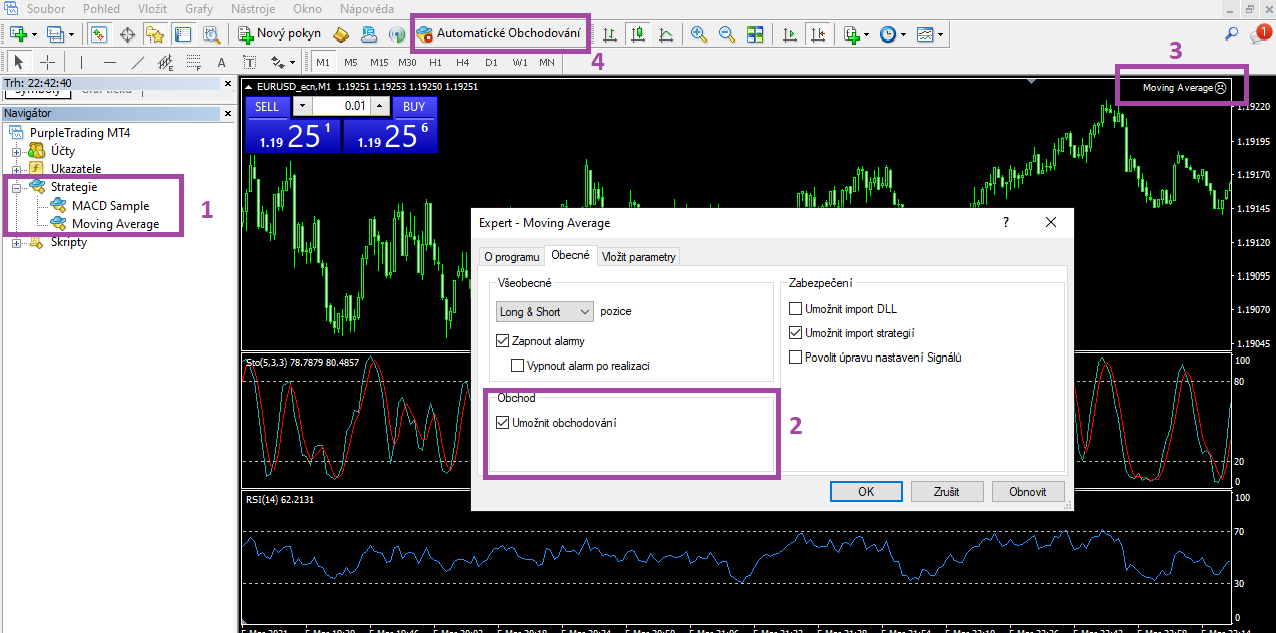Screen dimensions: 1276x633
Task: Expand the Účty tree node
Action: (16, 151)
